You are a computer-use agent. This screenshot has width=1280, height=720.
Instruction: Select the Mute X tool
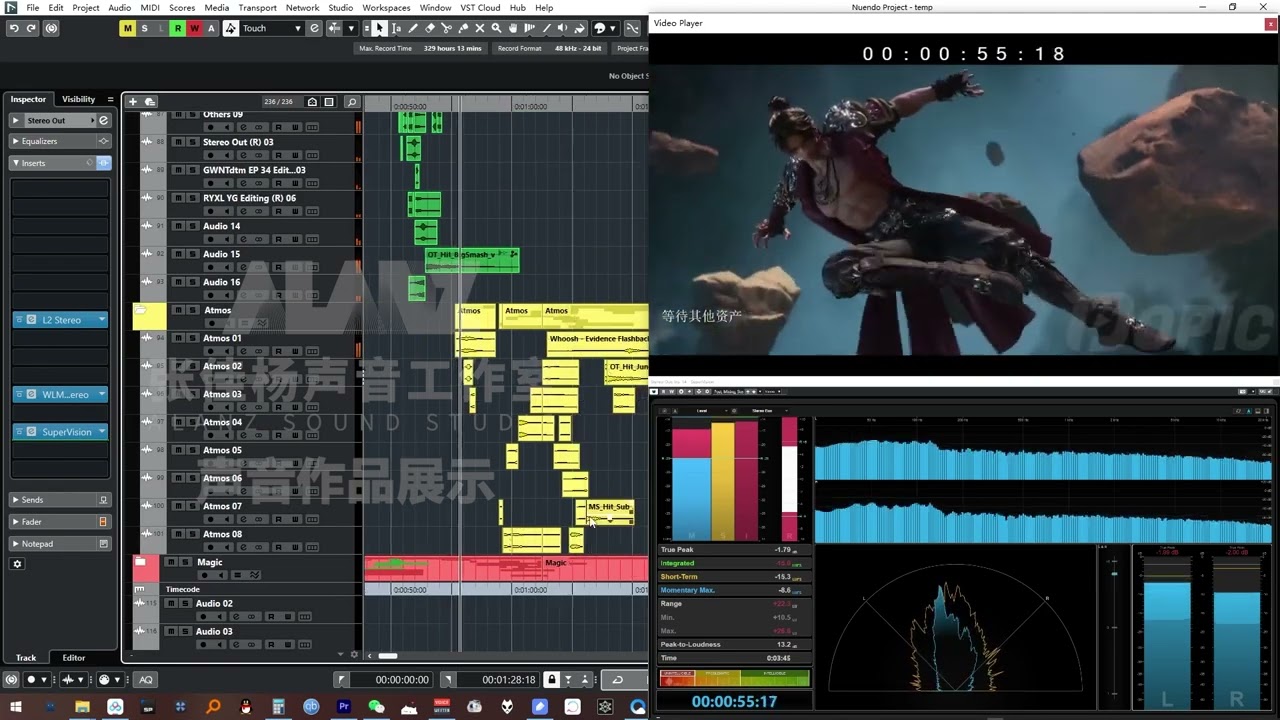[x=480, y=28]
